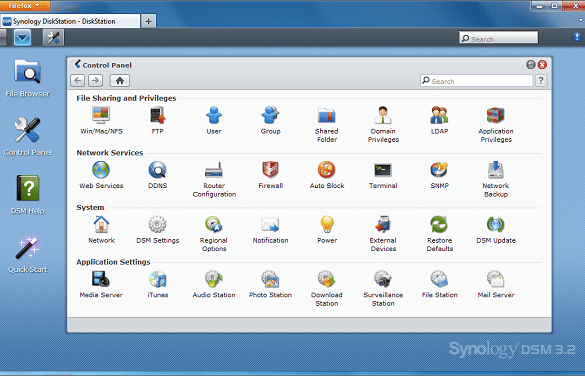Screen dimensions: 585x376
Task: Open Photo Station settings
Action: [270, 279]
